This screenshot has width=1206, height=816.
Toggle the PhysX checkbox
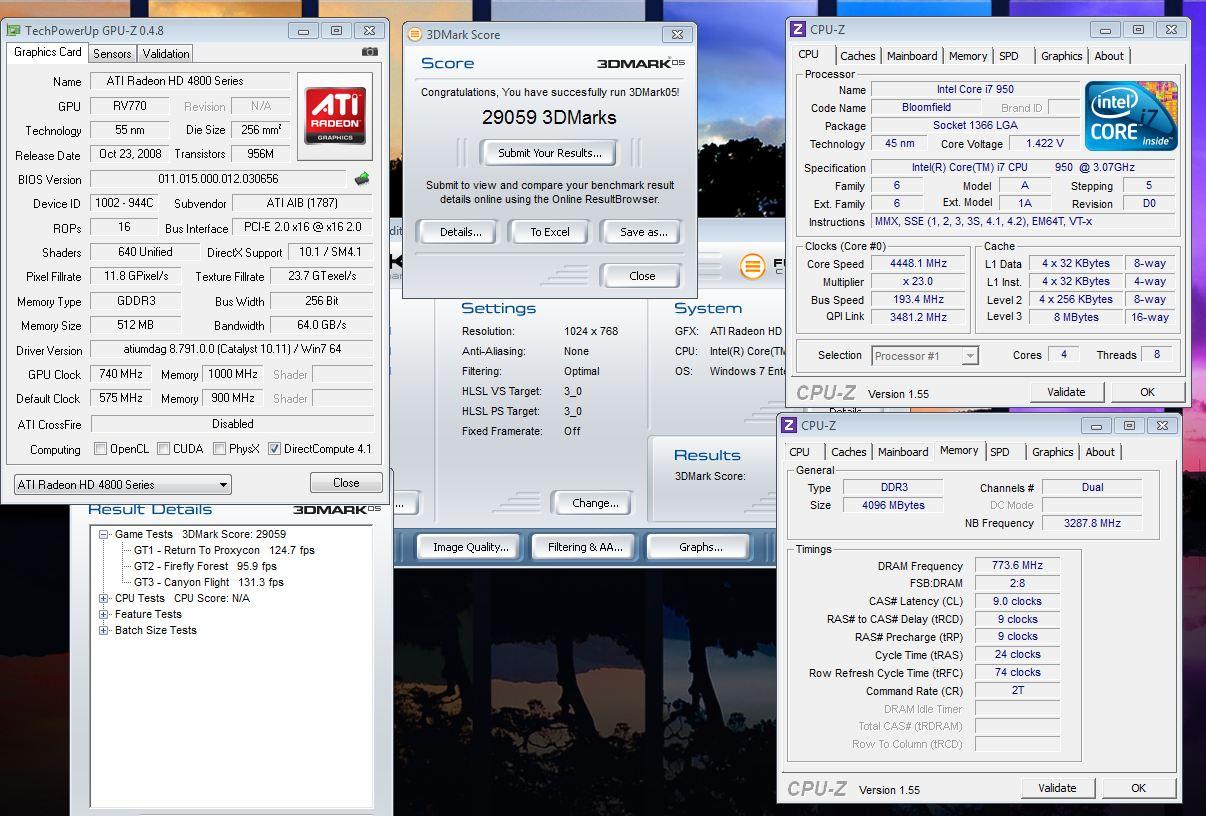[x=219, y=449]
